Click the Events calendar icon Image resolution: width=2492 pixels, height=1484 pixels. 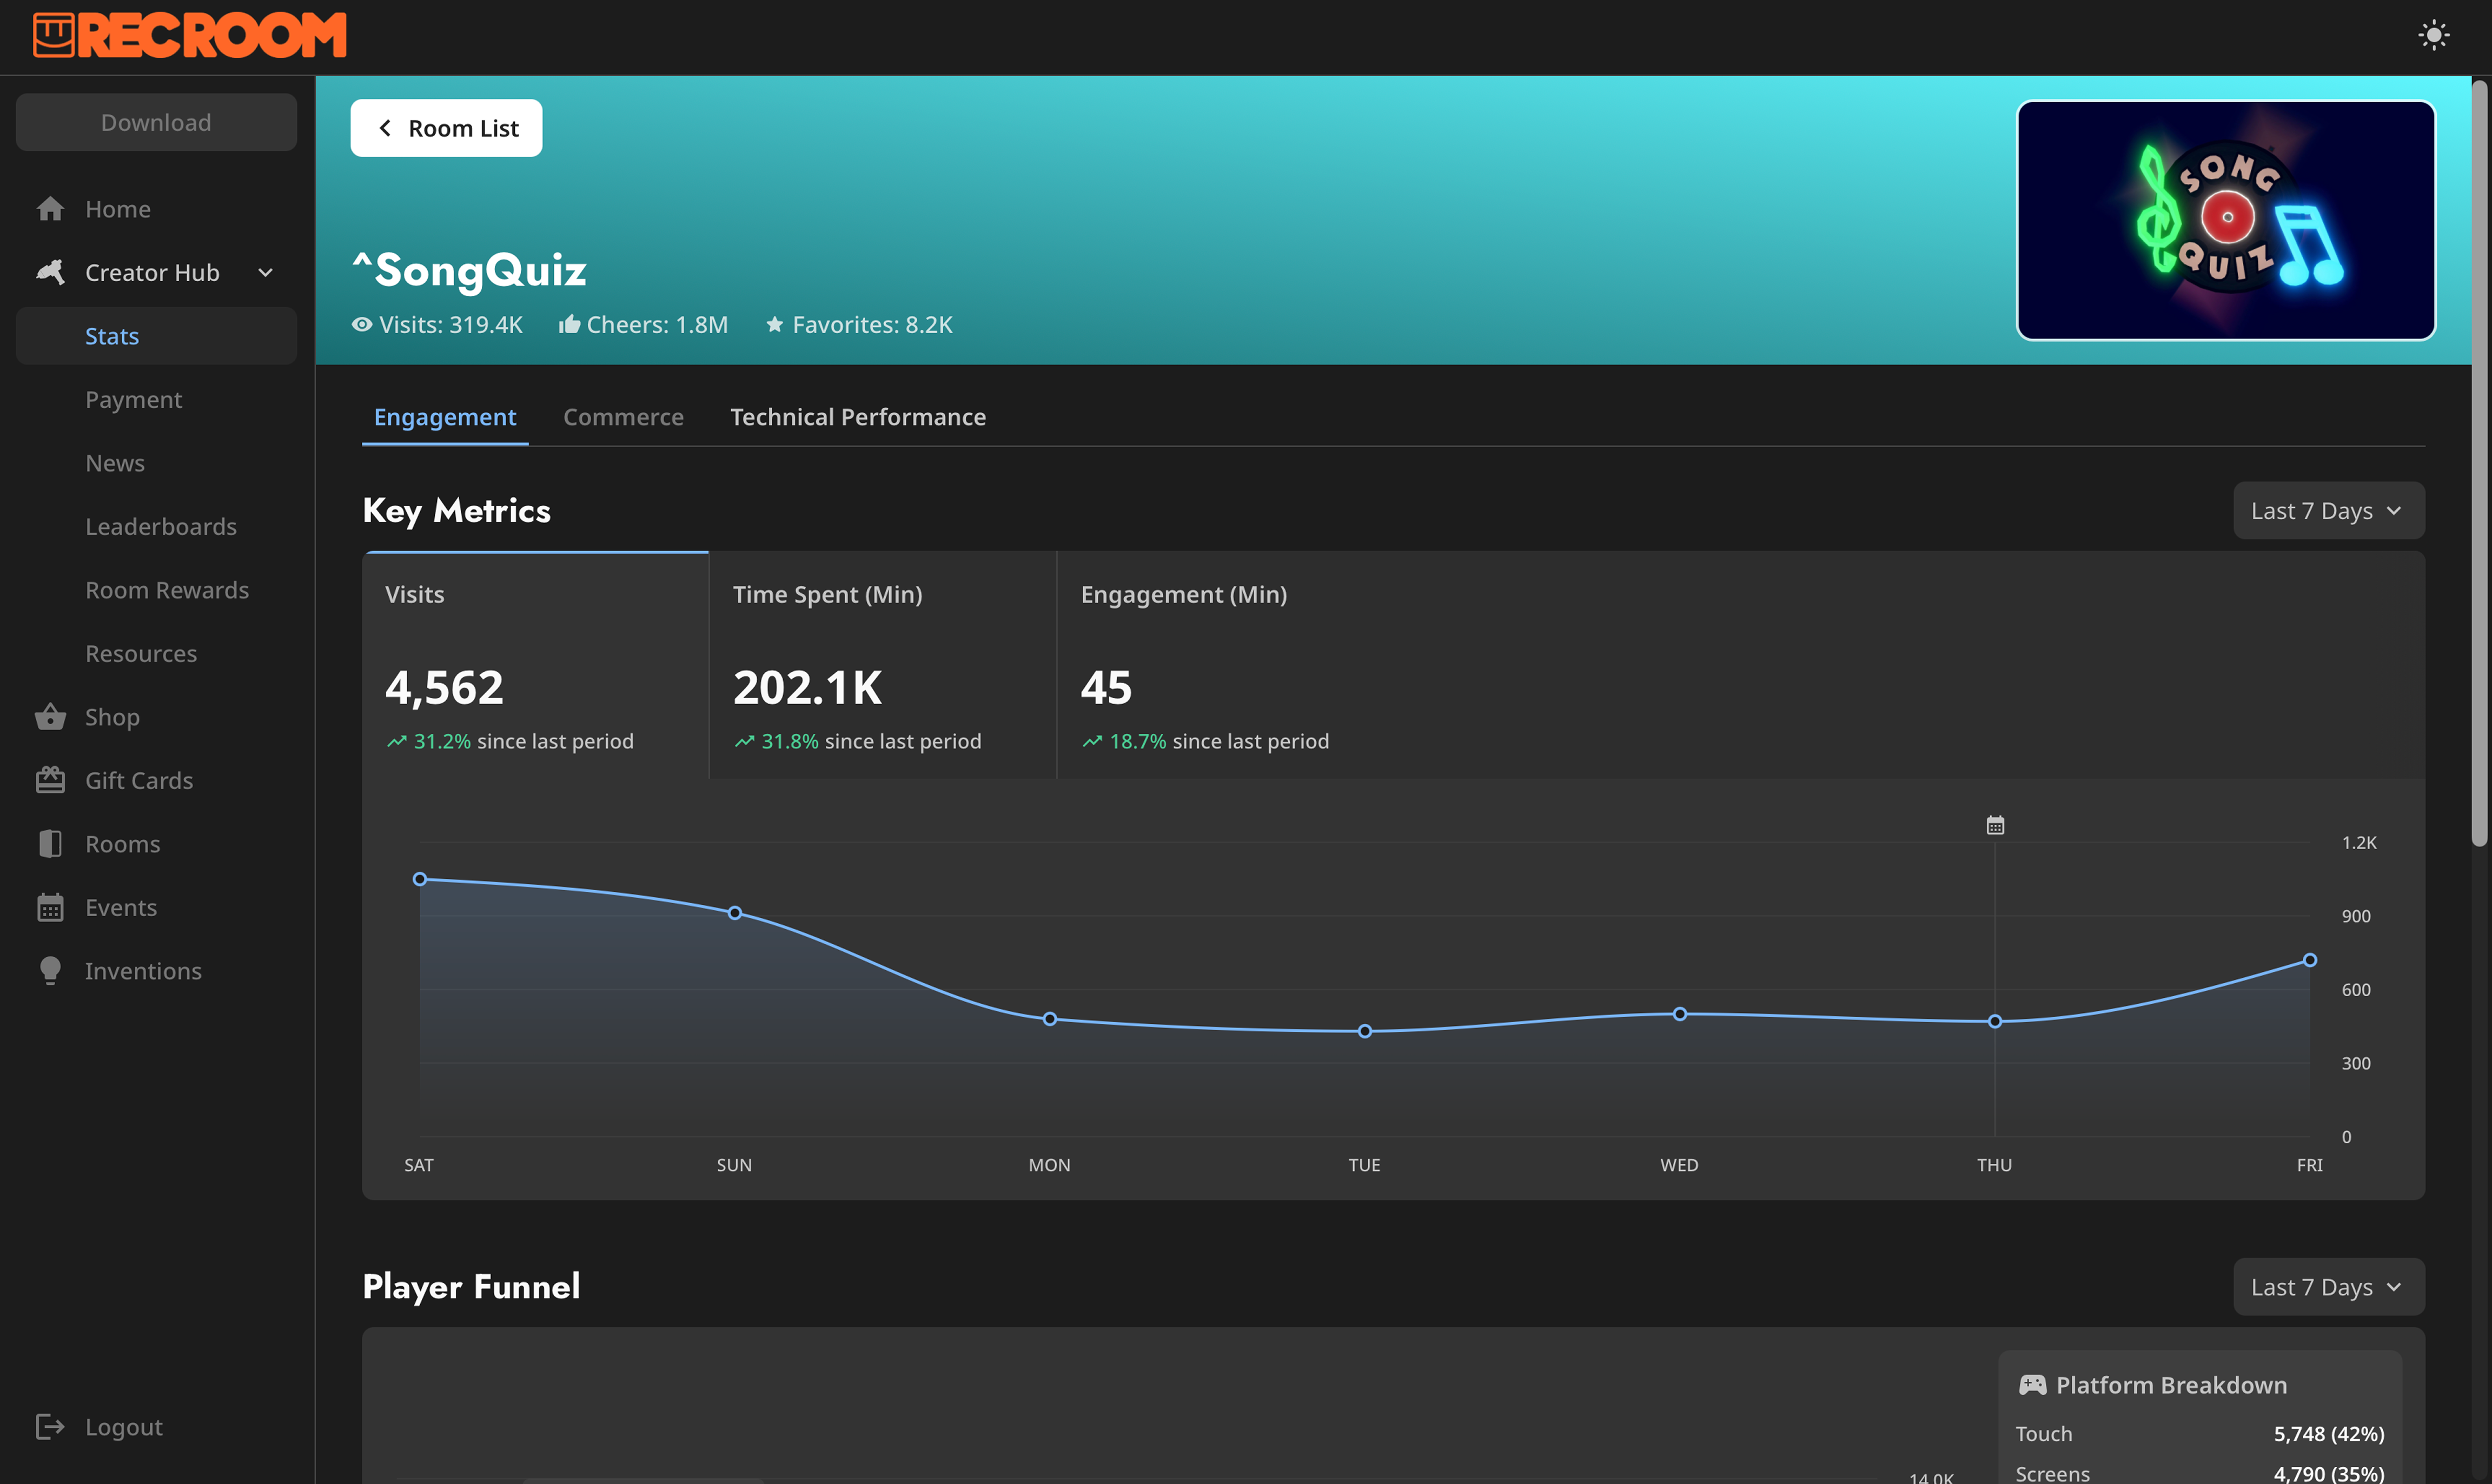click(50, 907)
